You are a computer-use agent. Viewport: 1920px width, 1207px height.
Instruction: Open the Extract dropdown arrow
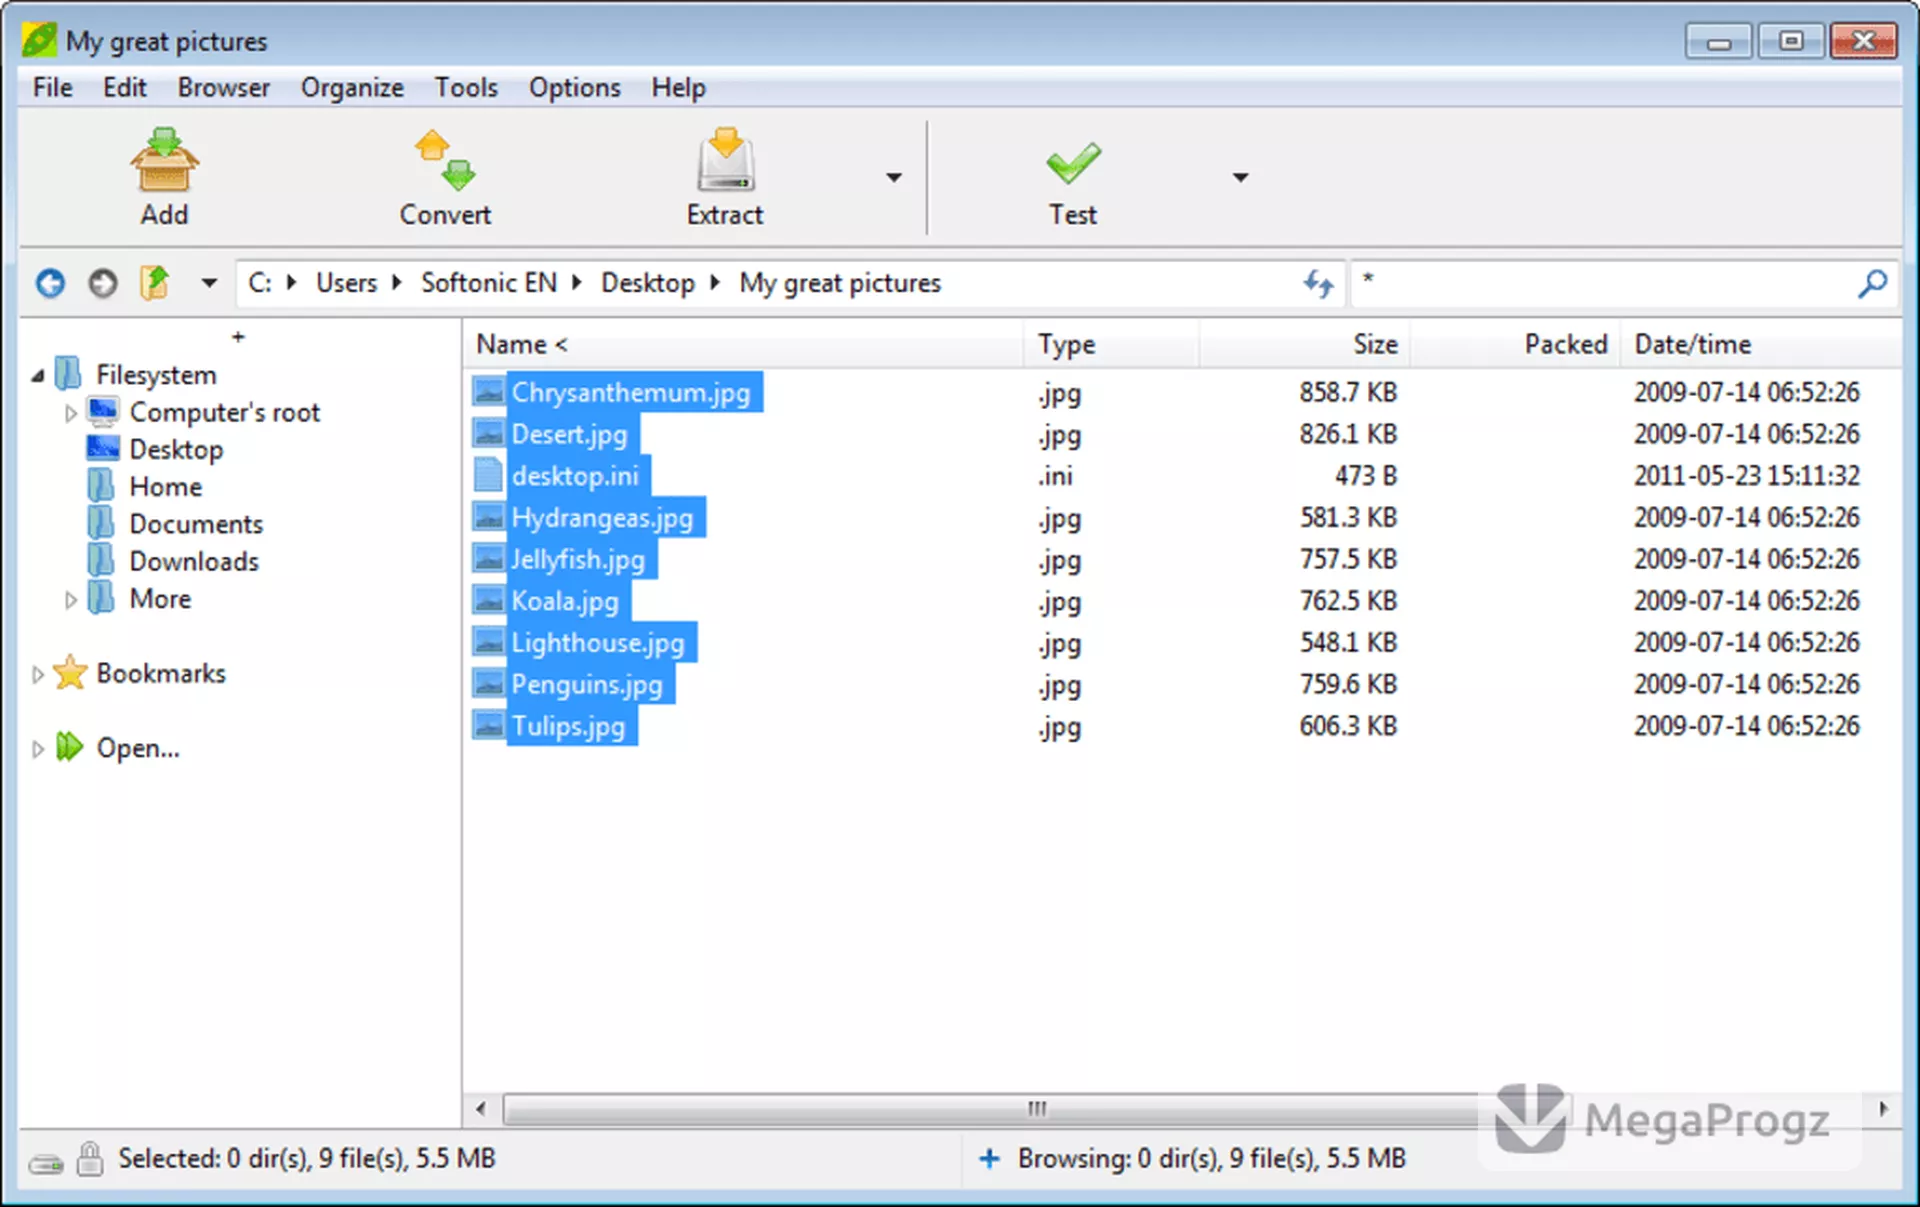point(894,177)
